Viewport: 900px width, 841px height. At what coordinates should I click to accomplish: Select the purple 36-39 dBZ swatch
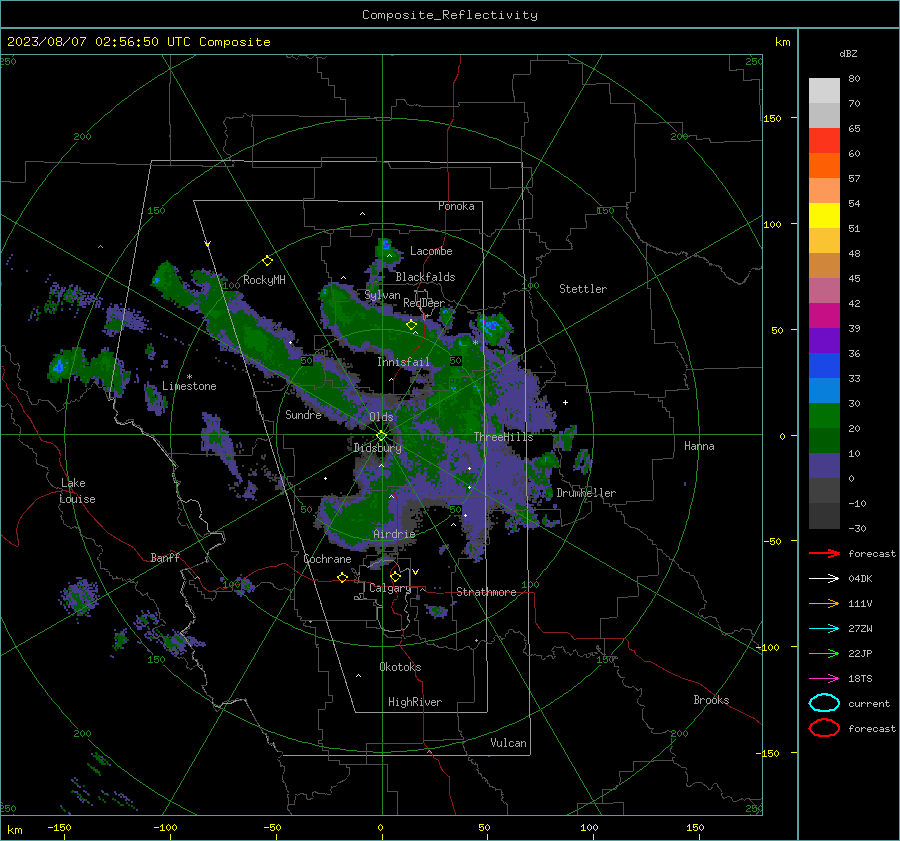824,341
